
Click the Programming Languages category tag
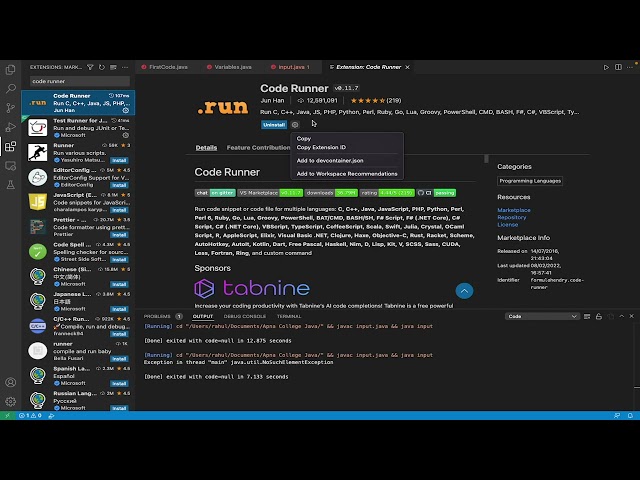(530, 181)
